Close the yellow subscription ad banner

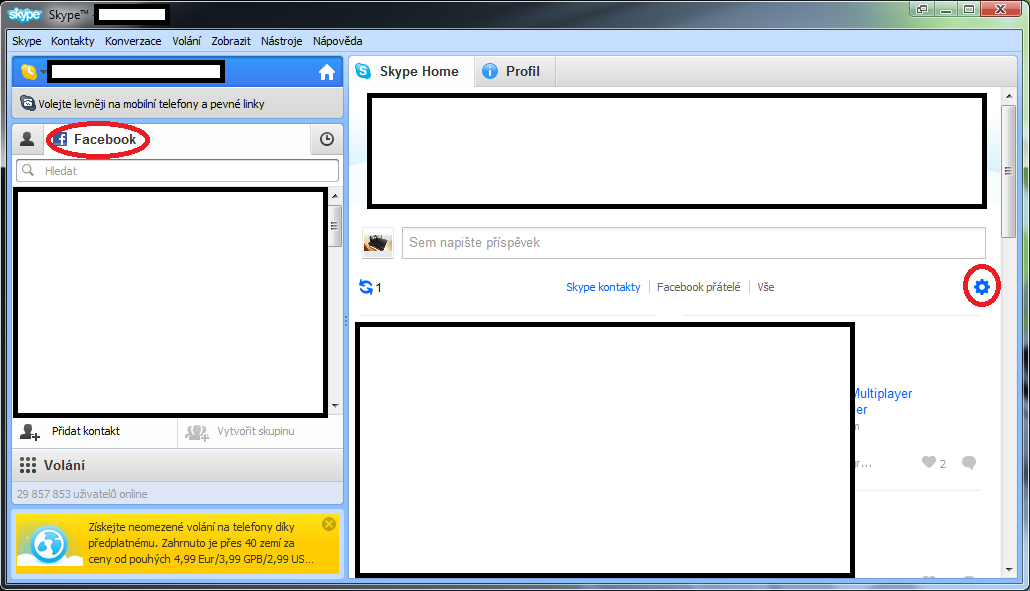329,523
